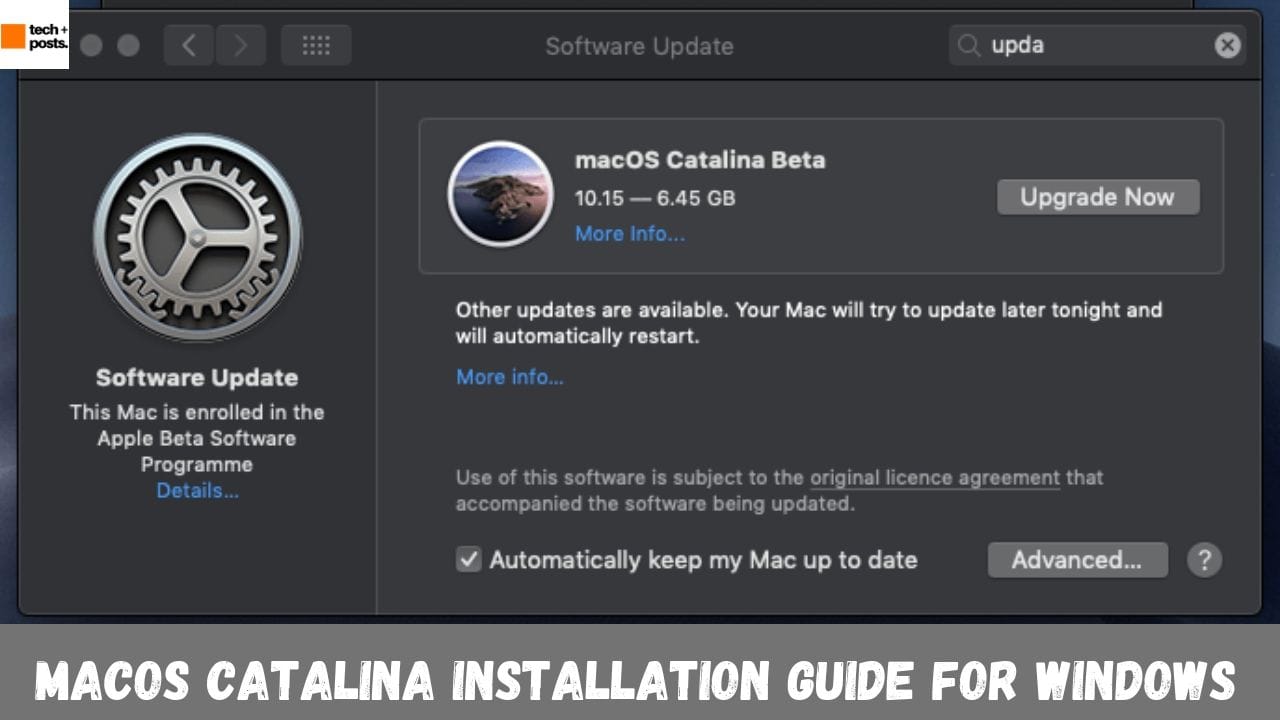Click the magnifying glass search icon
This screenshot has width=1280, height=720.
click(969, 45)
